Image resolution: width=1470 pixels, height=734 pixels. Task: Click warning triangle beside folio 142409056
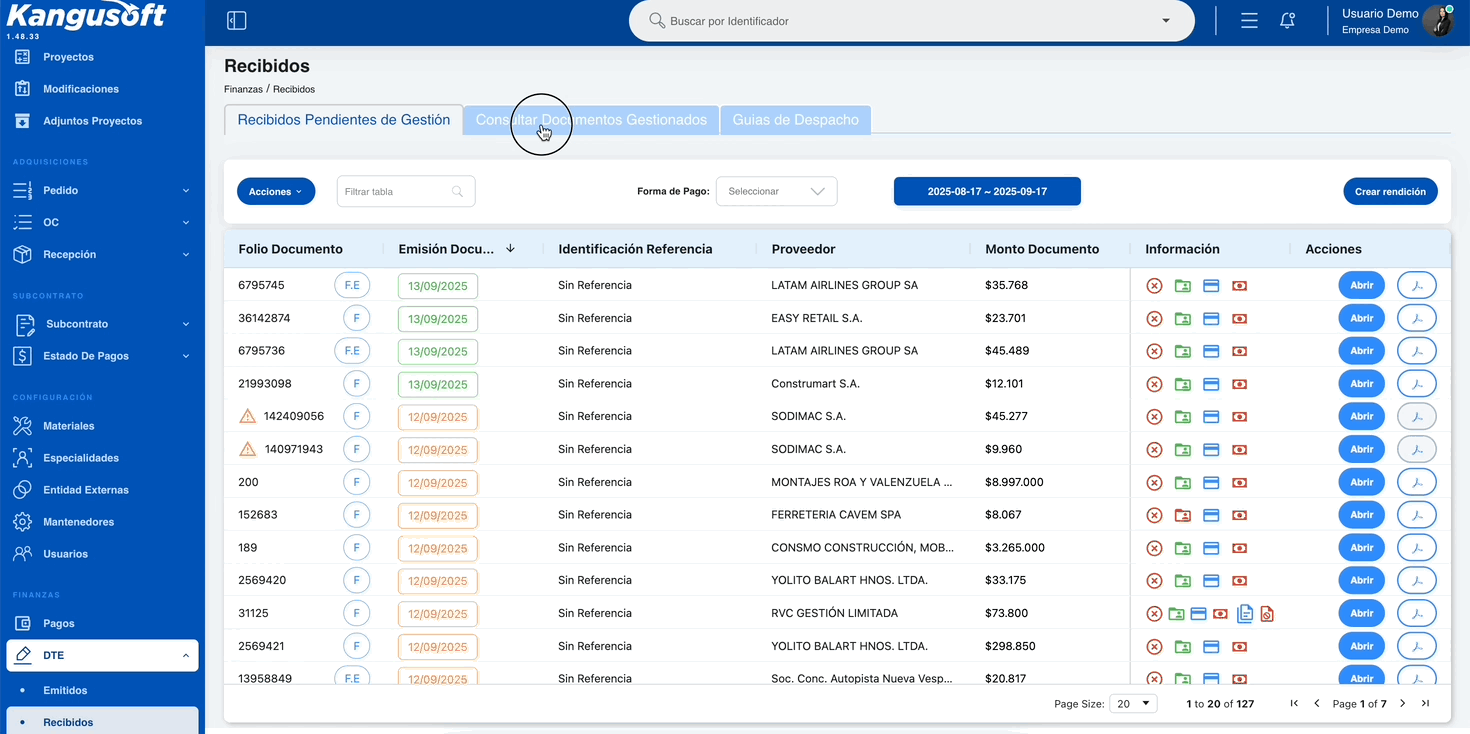pyautogui.click(x=247, y=416)
